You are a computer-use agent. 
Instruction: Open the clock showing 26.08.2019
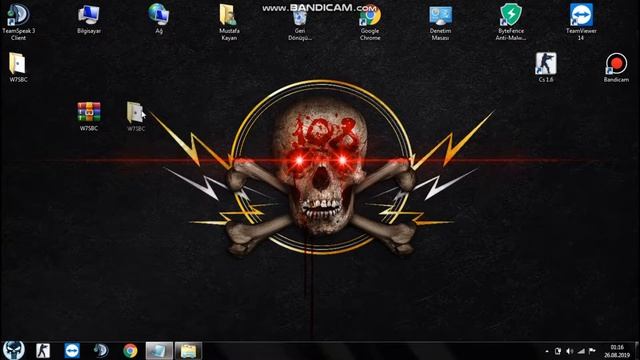tap(617, 351)
